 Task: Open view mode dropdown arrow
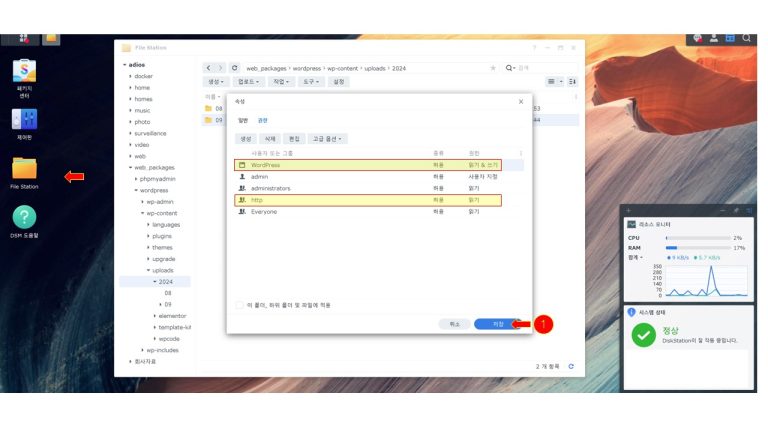point(561,82)
